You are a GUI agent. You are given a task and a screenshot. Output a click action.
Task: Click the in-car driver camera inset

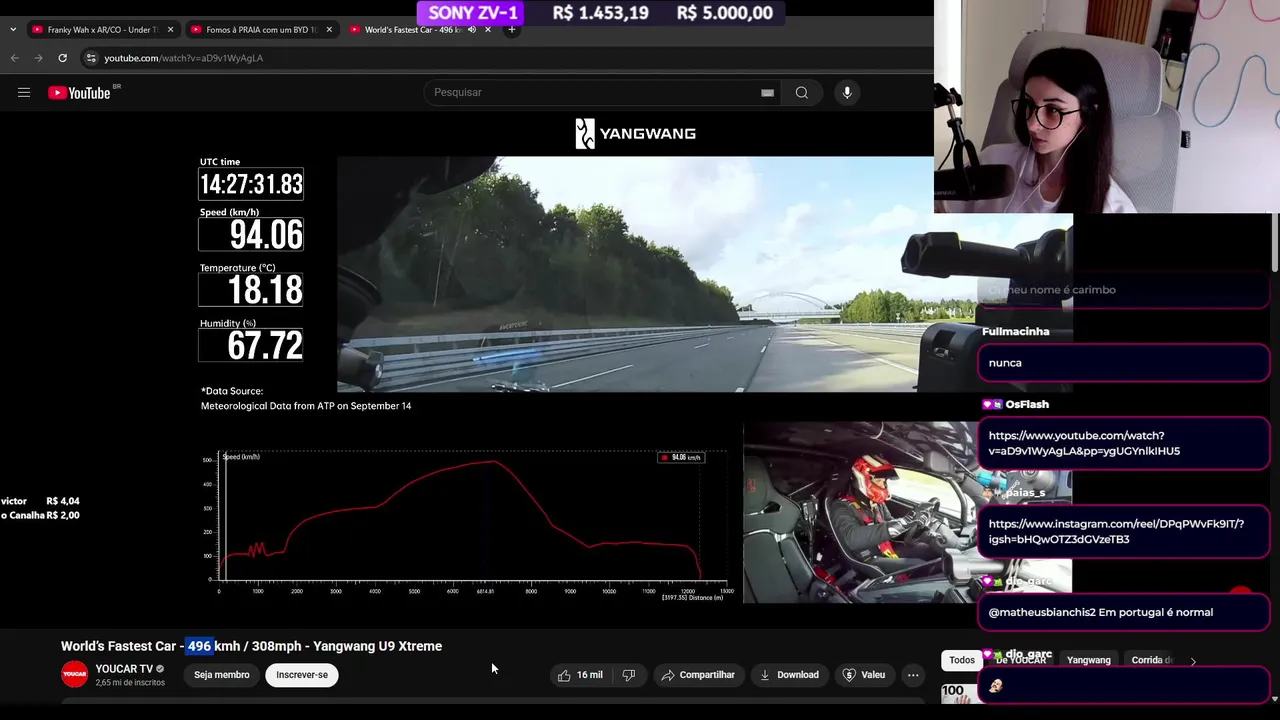coord(858,512)
